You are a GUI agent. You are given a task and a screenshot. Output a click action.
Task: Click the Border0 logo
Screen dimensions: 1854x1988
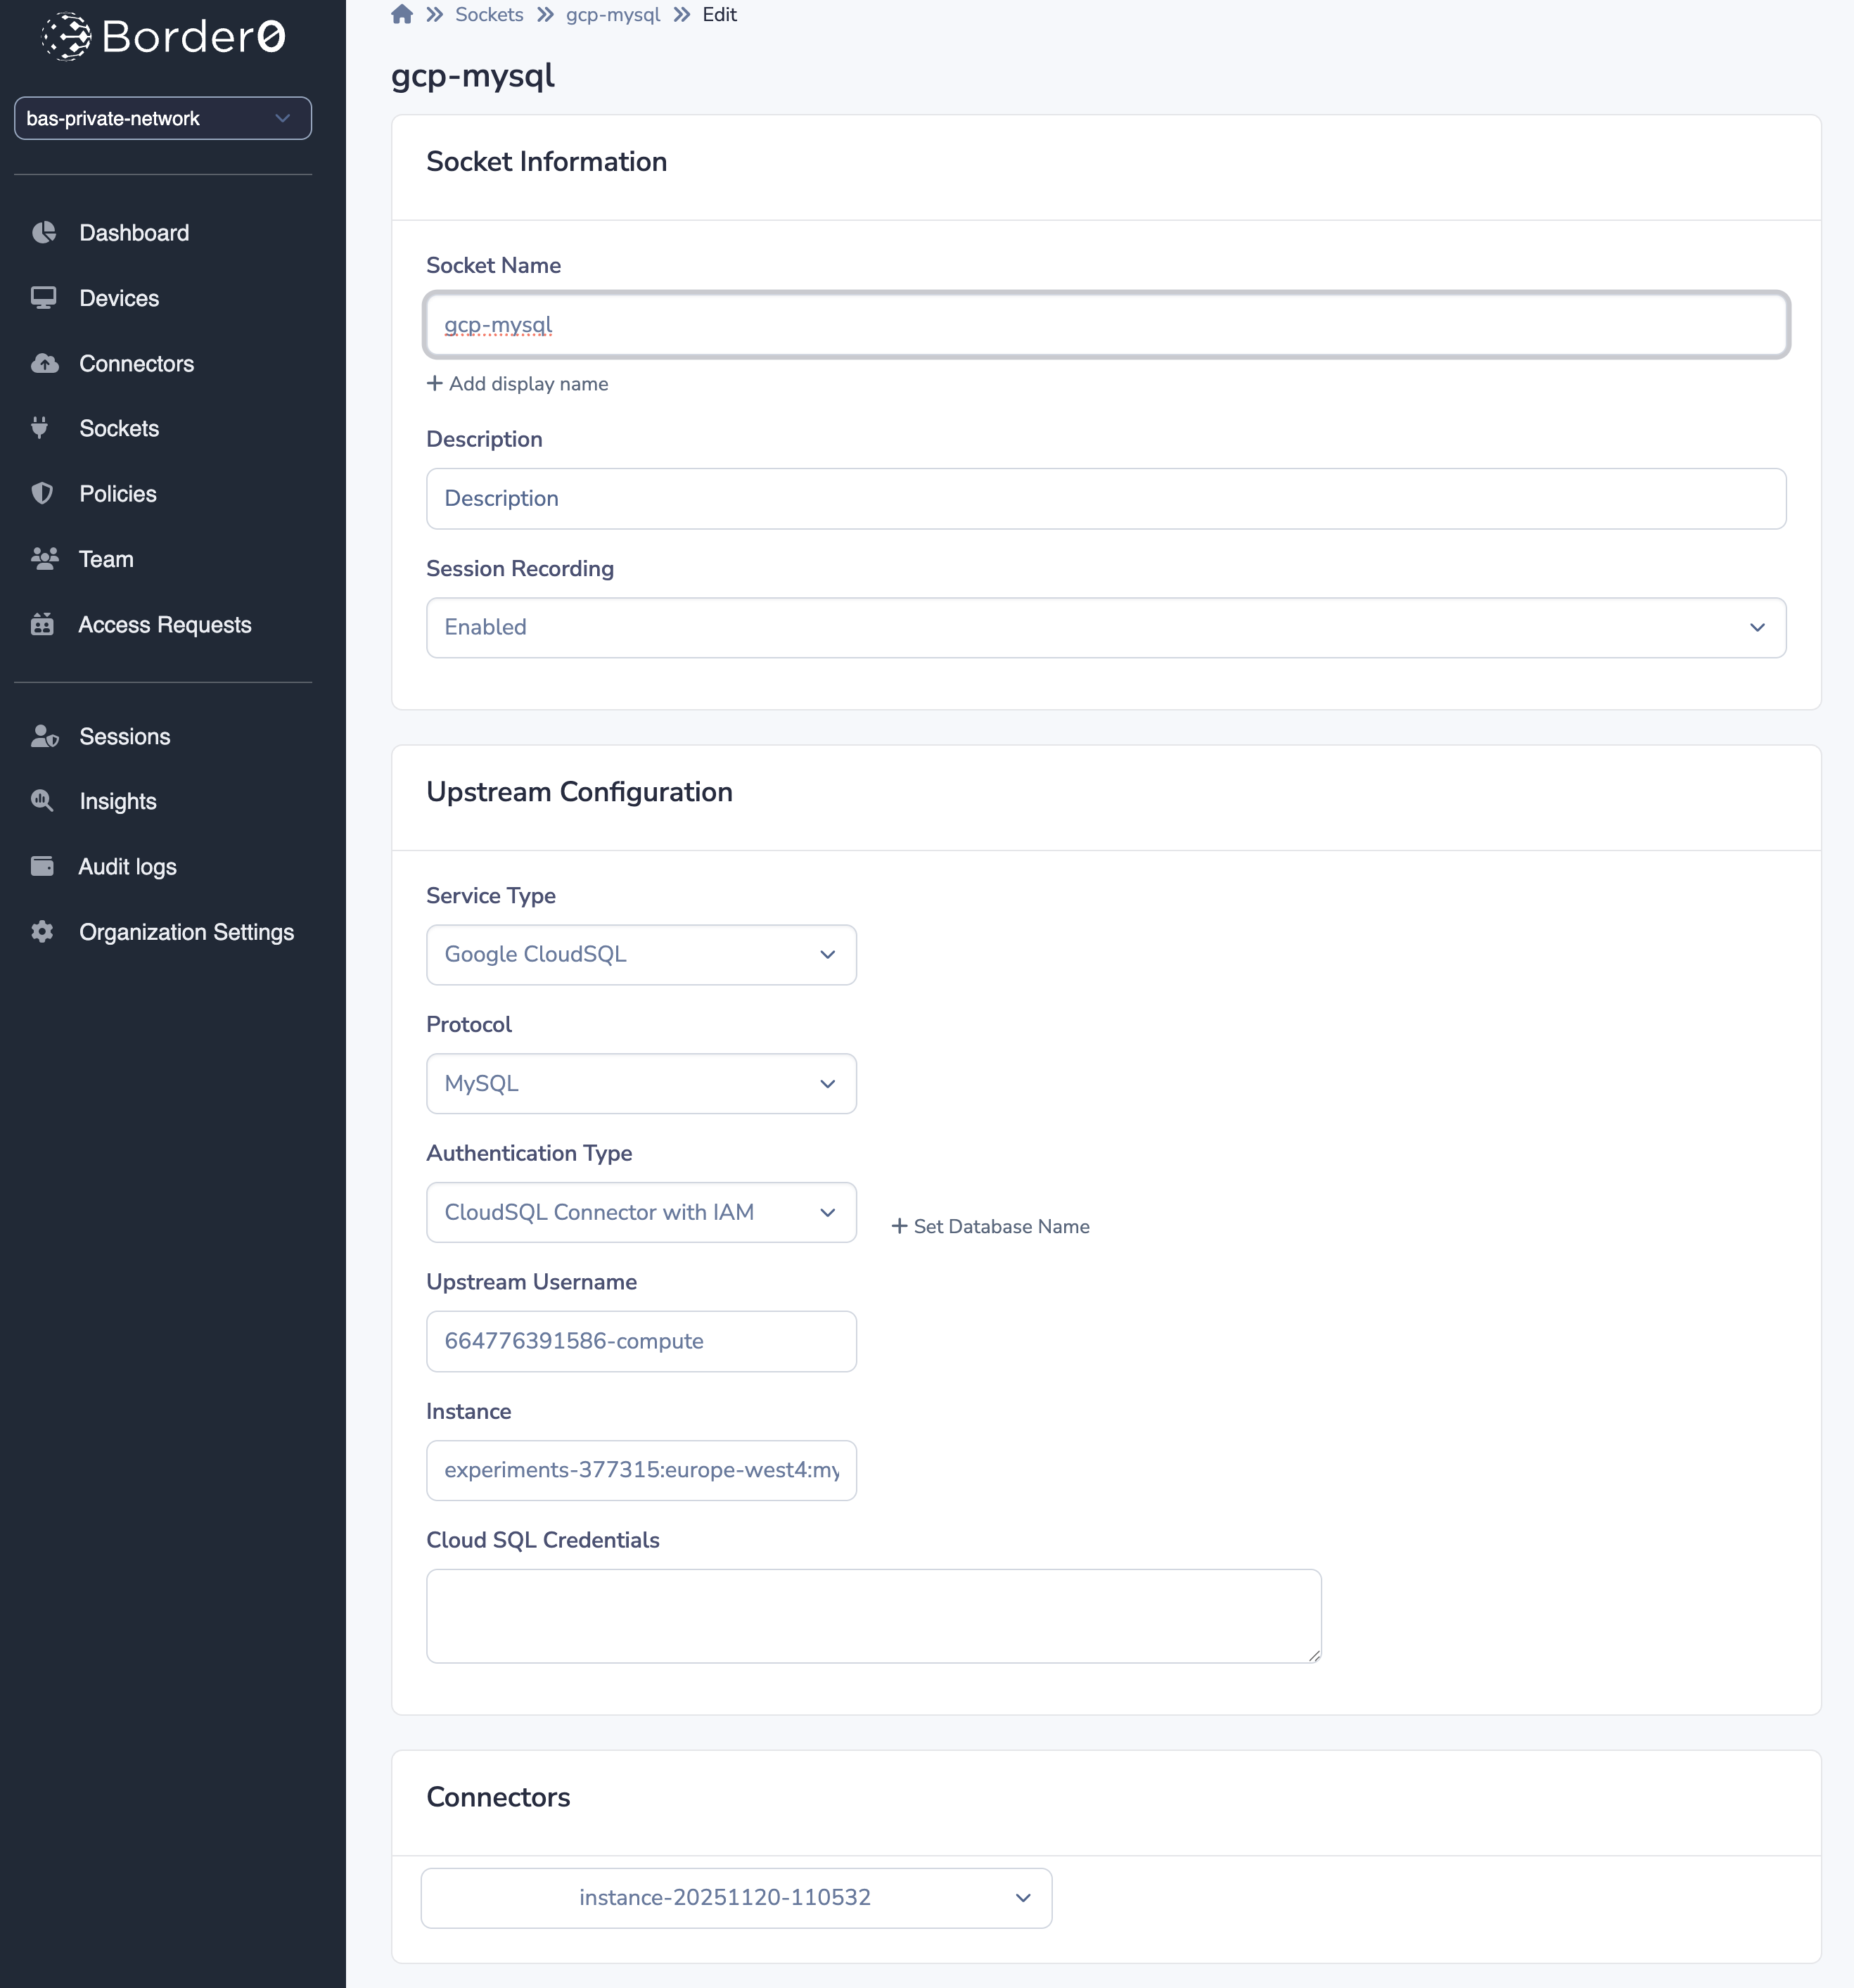click(x=163, y=37)
